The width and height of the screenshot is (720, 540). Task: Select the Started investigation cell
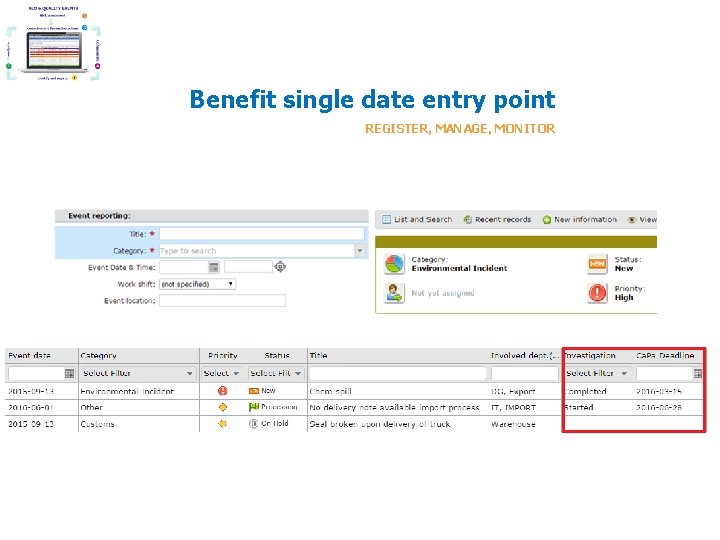point(579,407)
